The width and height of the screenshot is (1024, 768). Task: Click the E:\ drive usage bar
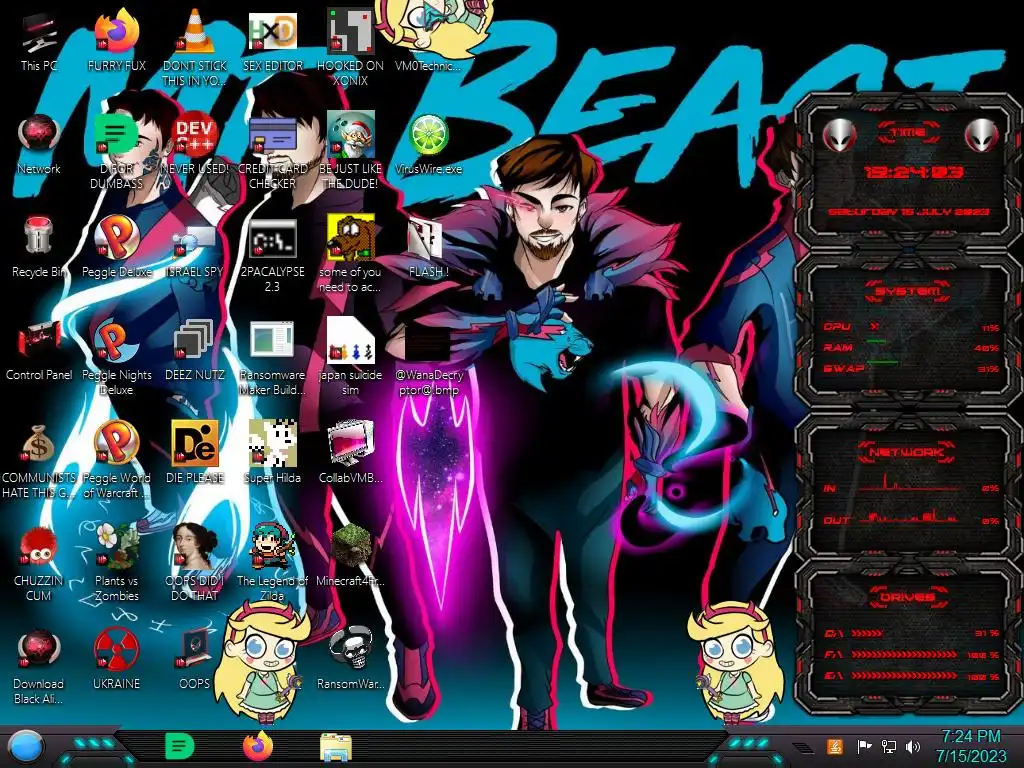coord(912,675)
